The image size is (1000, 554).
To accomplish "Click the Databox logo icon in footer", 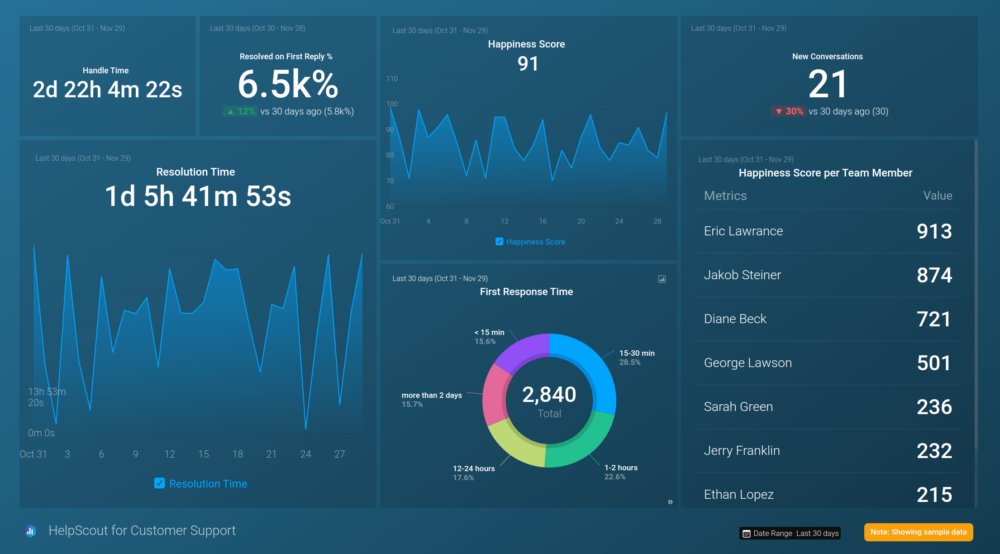I will [x=31, y=531].
